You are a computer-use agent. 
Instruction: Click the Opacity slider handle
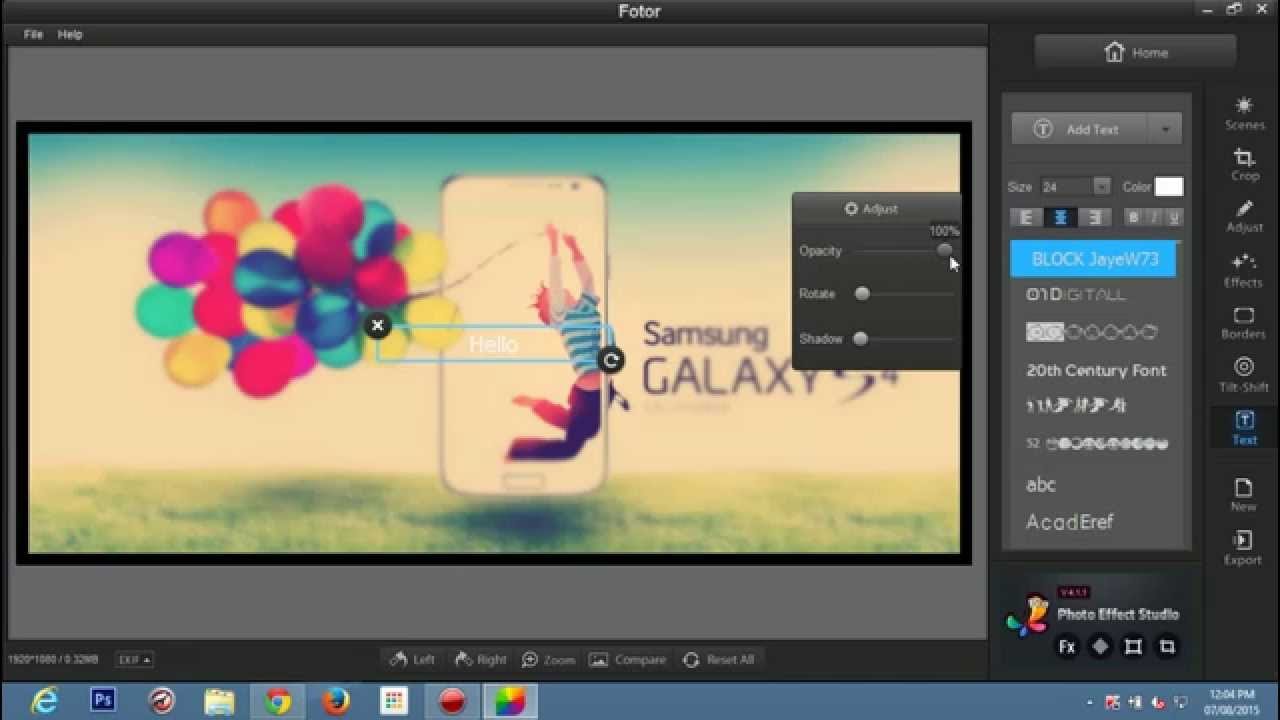(944, 250)
